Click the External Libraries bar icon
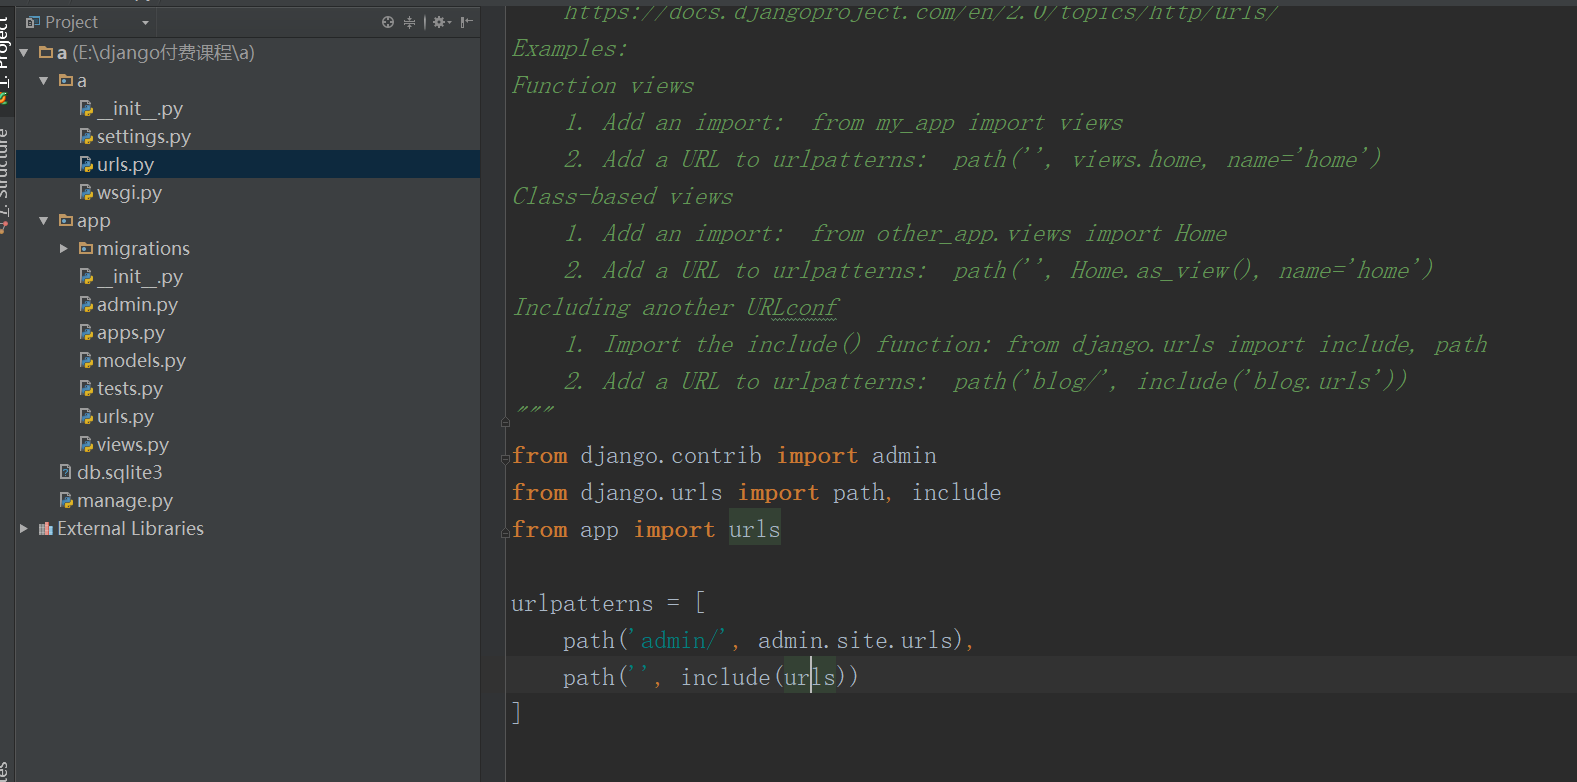This screenshot has height=782, width=1577. tap(45, 528)
